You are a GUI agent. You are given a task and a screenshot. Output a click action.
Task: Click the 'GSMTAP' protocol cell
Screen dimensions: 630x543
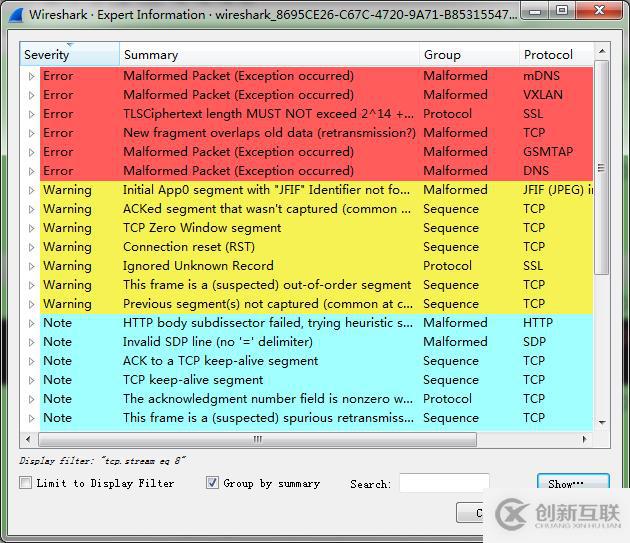(x=548, y=152)
